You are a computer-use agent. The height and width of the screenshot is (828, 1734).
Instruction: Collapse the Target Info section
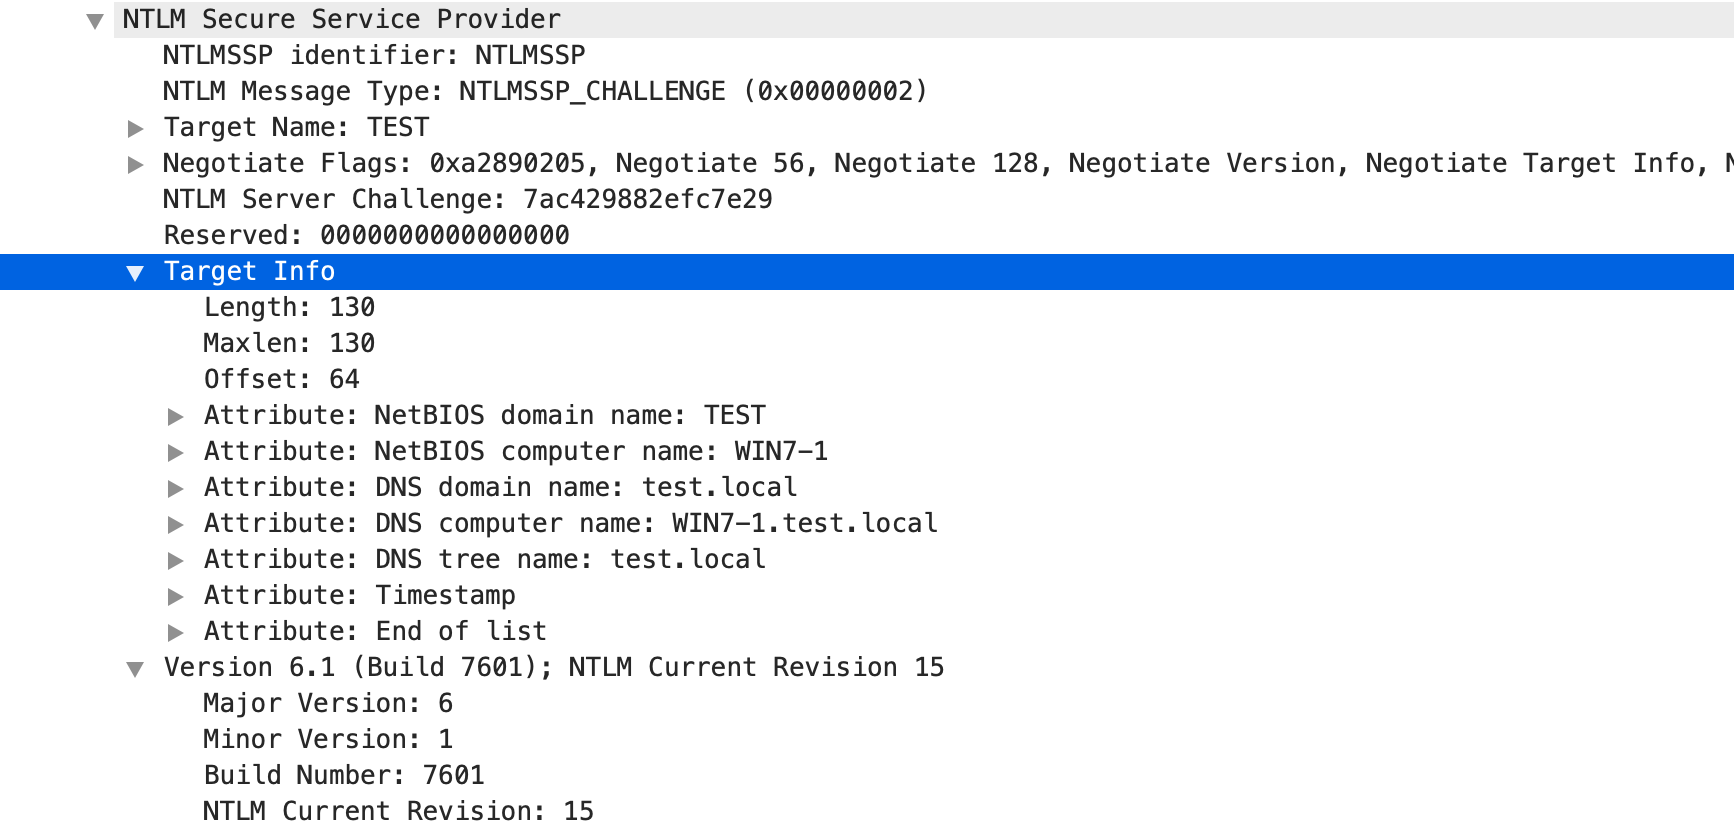tap(135, 273)
